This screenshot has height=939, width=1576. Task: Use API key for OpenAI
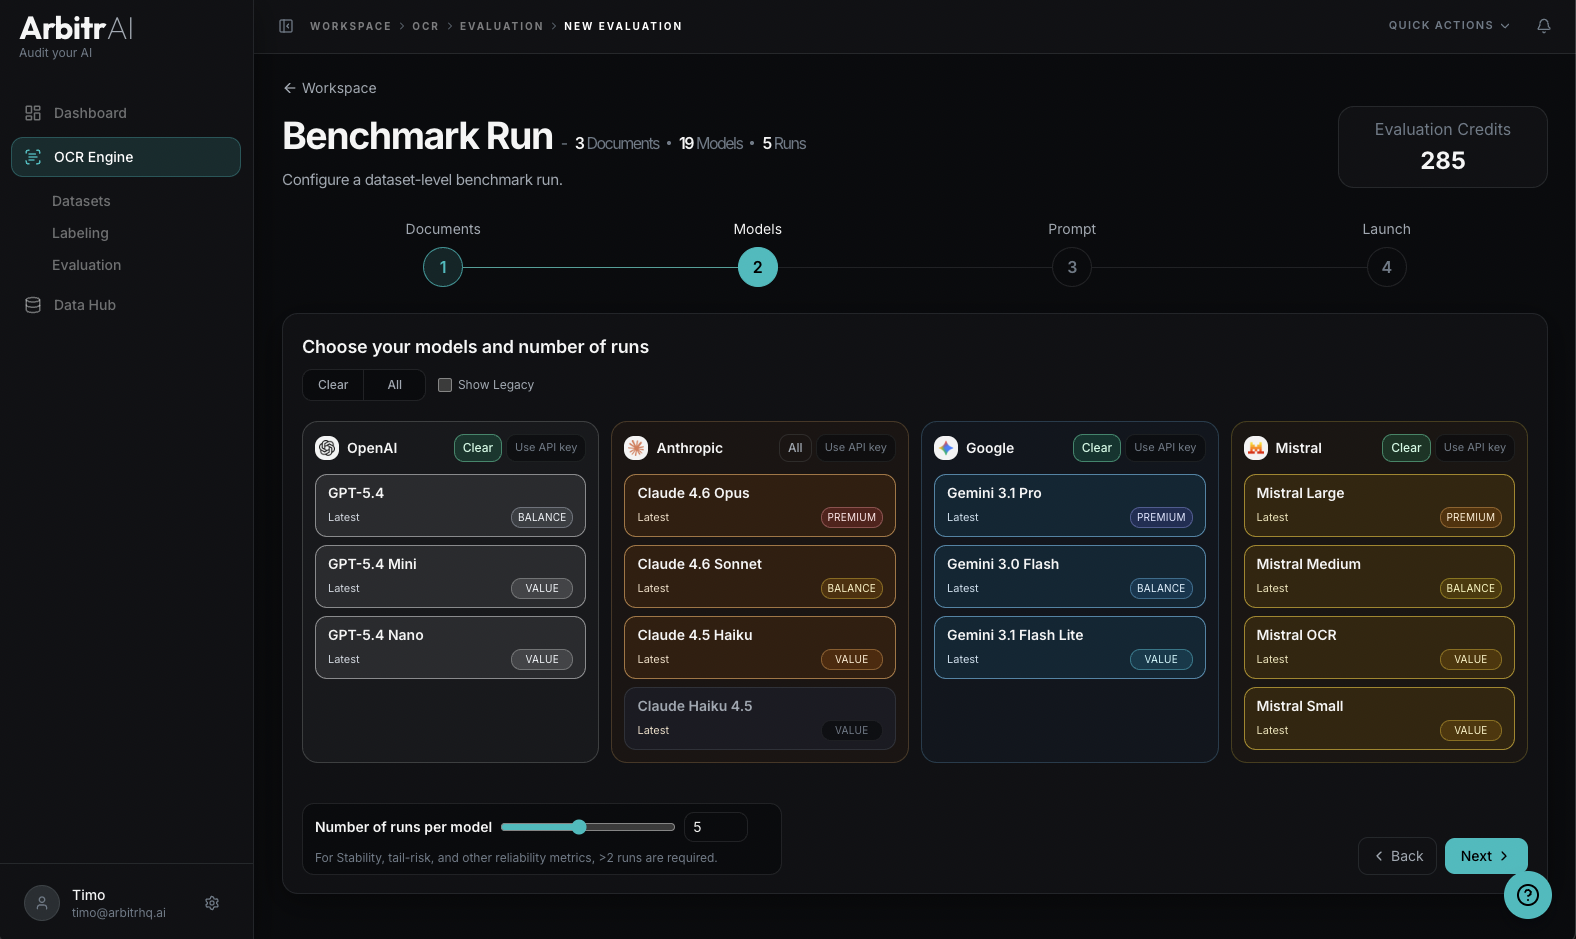(x=546, y=448)
